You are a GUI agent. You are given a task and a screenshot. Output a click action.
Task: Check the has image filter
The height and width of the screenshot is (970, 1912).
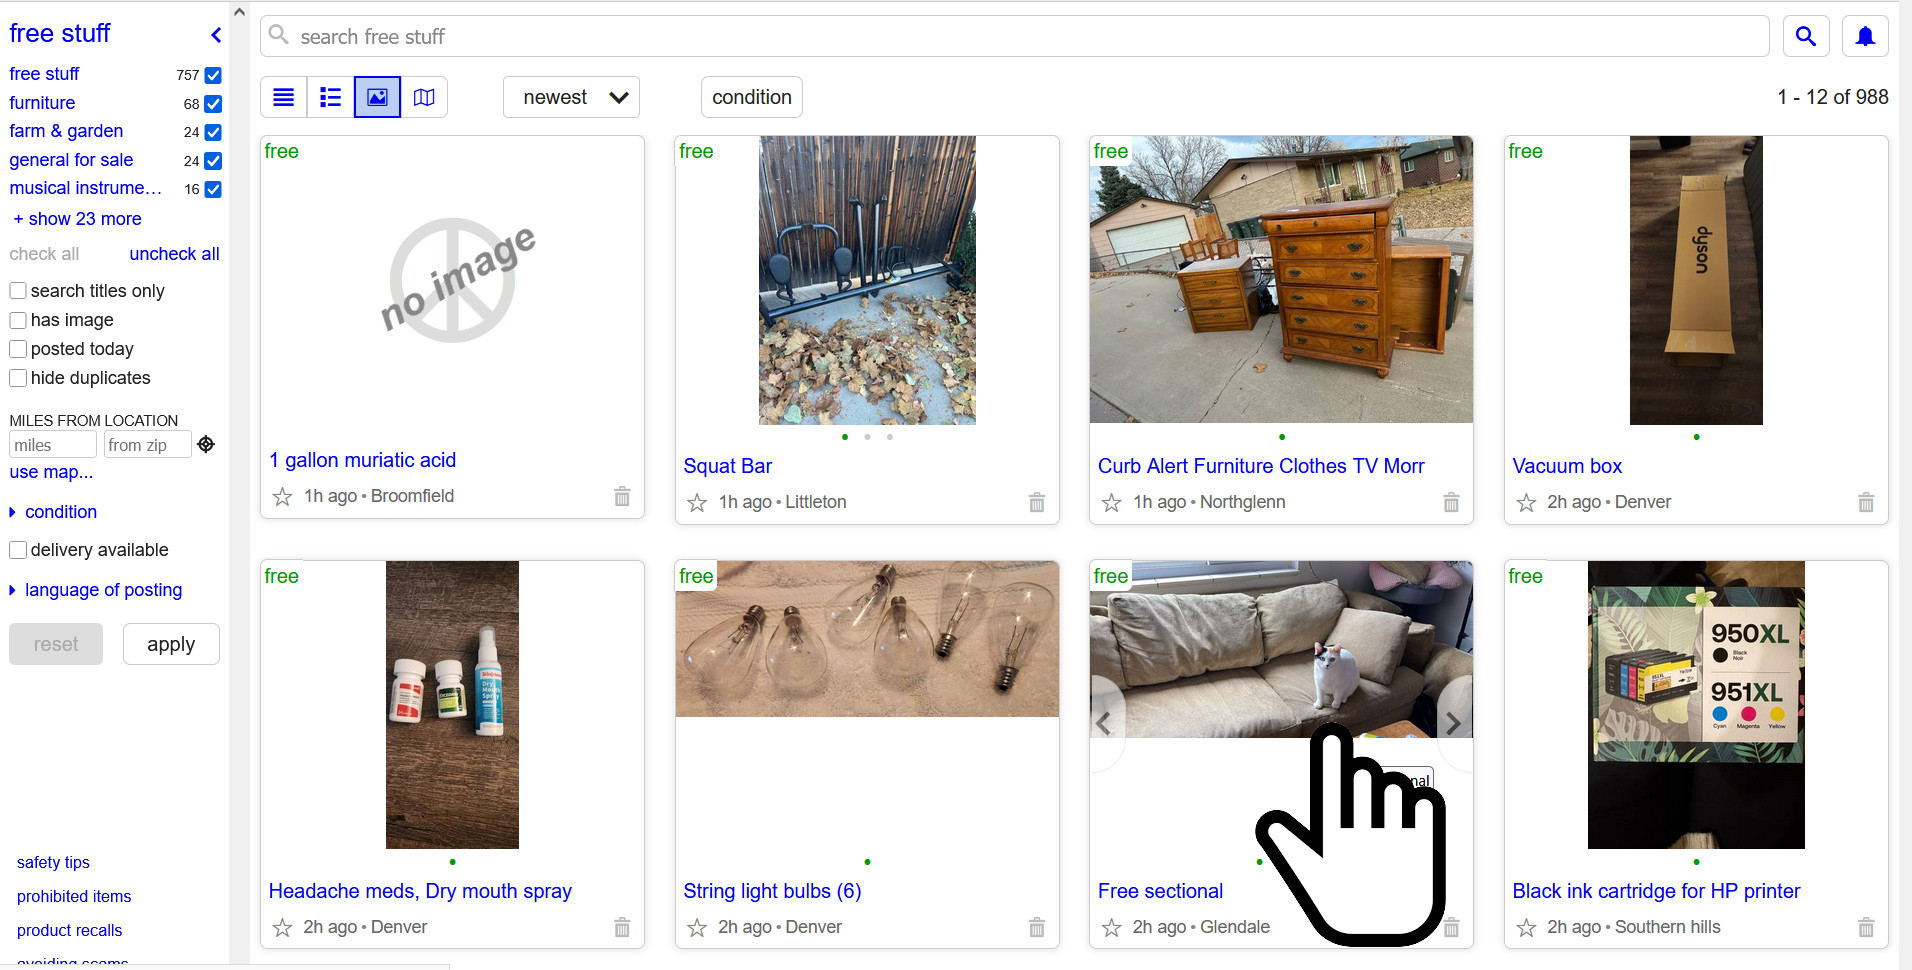pyautogui.click(x=18, y=320)
